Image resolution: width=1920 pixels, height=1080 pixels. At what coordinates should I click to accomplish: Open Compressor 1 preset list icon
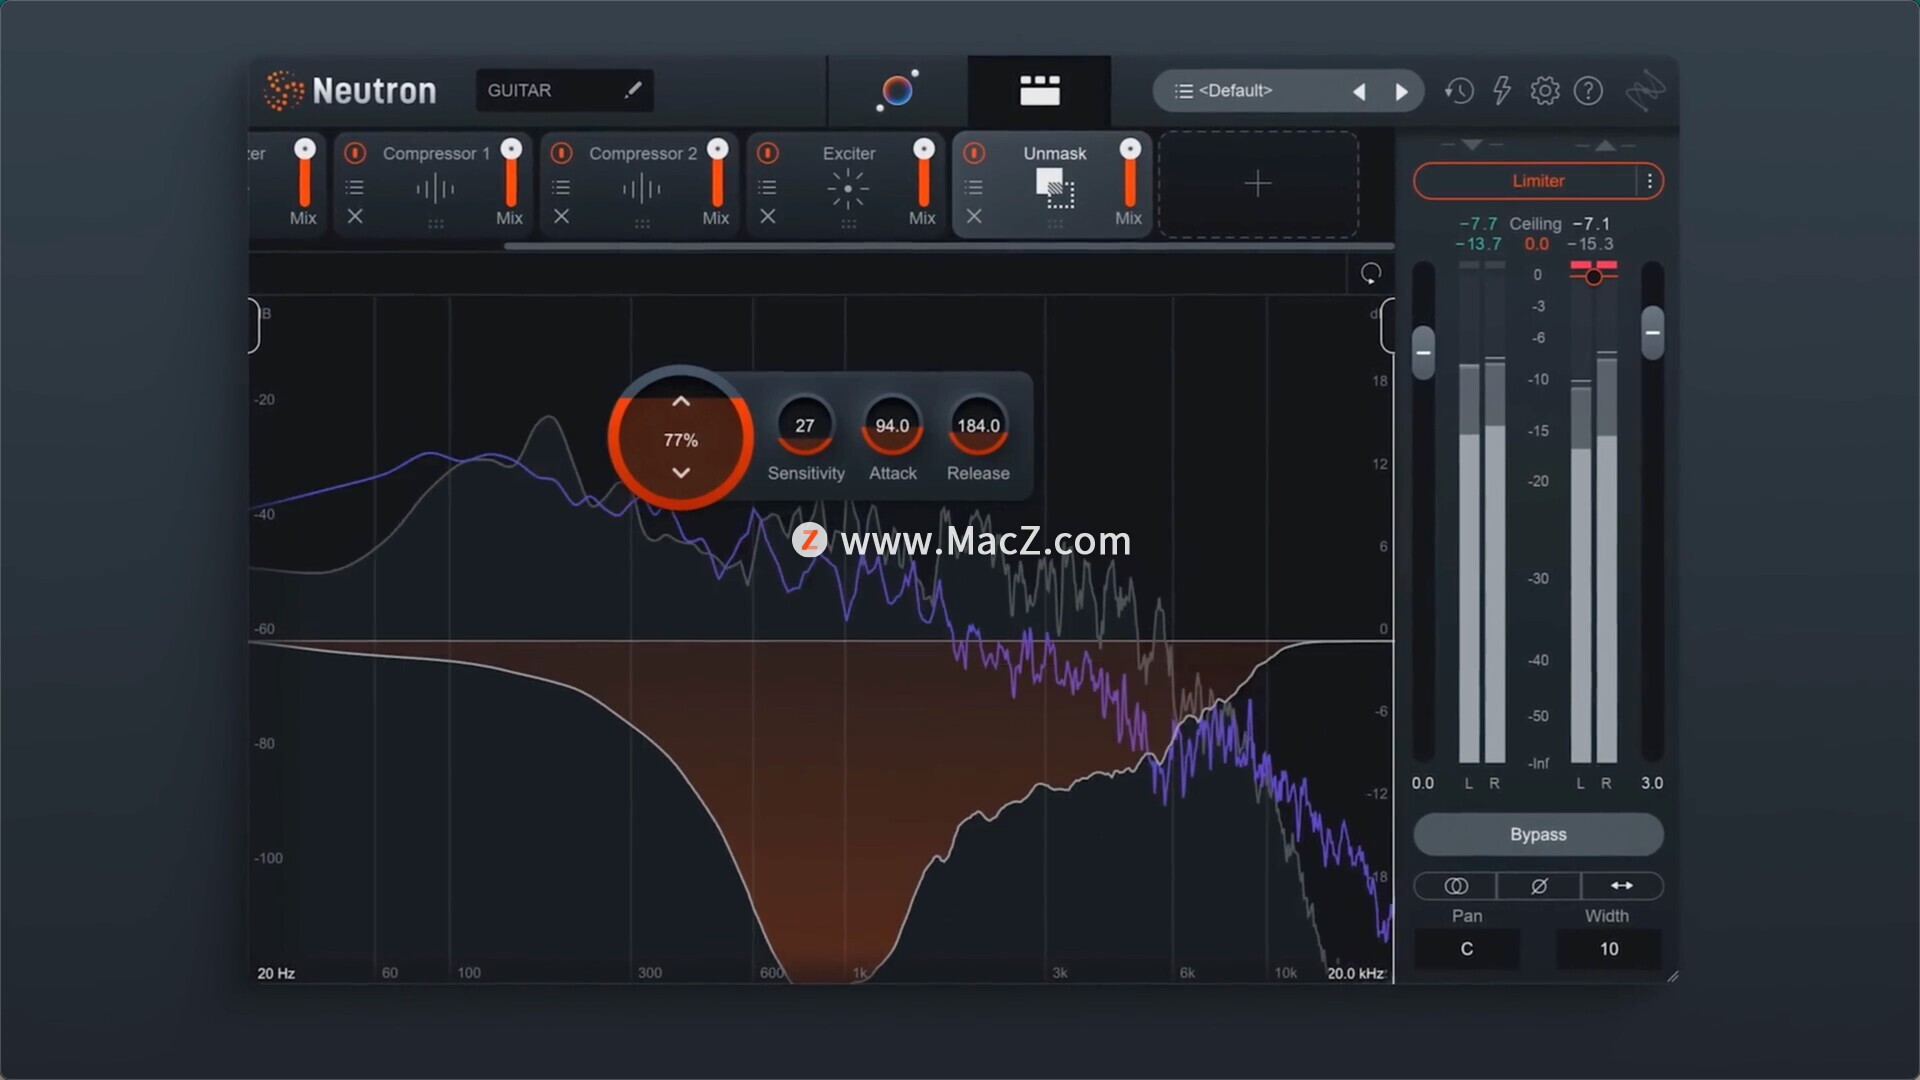(354, 187)
